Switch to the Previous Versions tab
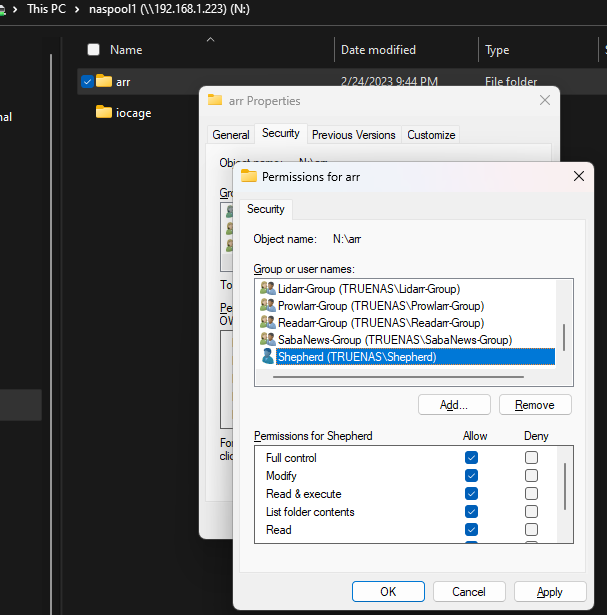This screenshot has width=607, height=615. pyautogui.click(x=353, y=135)
